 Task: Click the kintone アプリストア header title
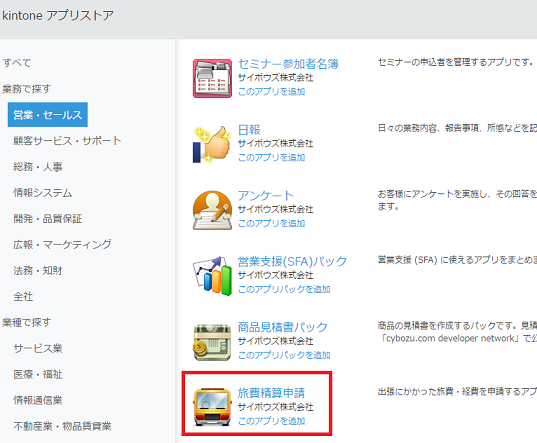tap(58, 15)
